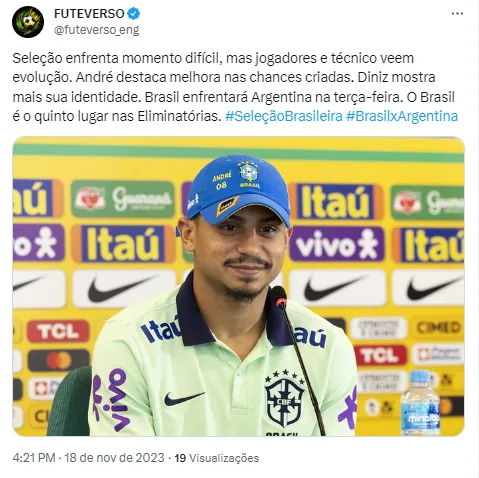Click the purple vivo logo on the sleeve
This screenshot has height=478, width=479.
(x=112, y=400)
